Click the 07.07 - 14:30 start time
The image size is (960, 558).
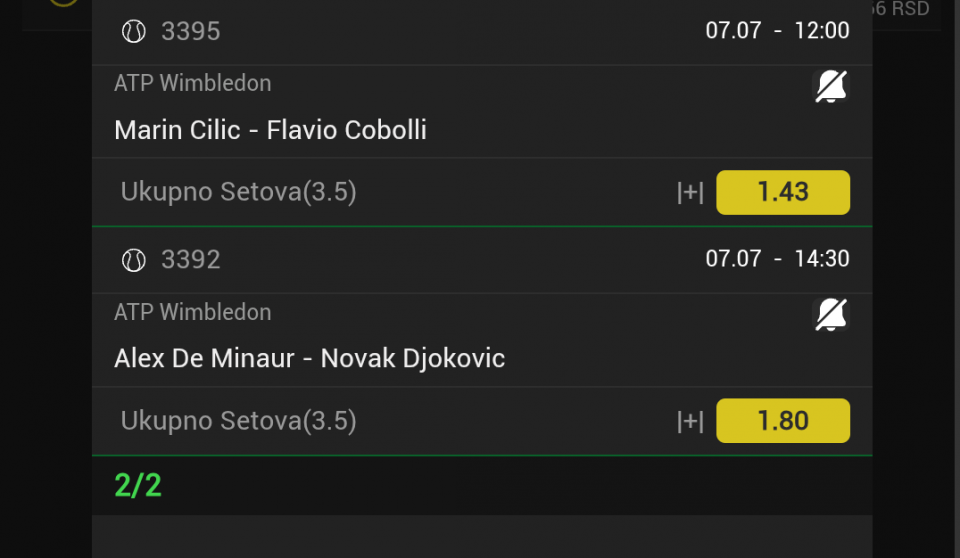[x=777, y=258]
